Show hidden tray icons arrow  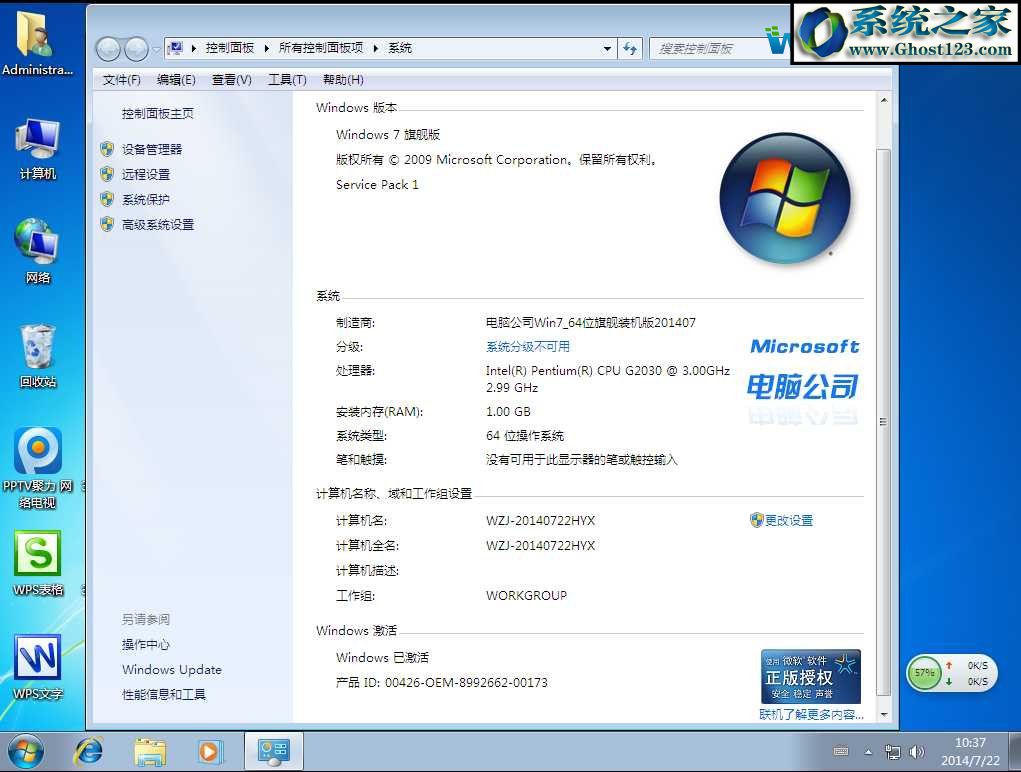point(868,752)
